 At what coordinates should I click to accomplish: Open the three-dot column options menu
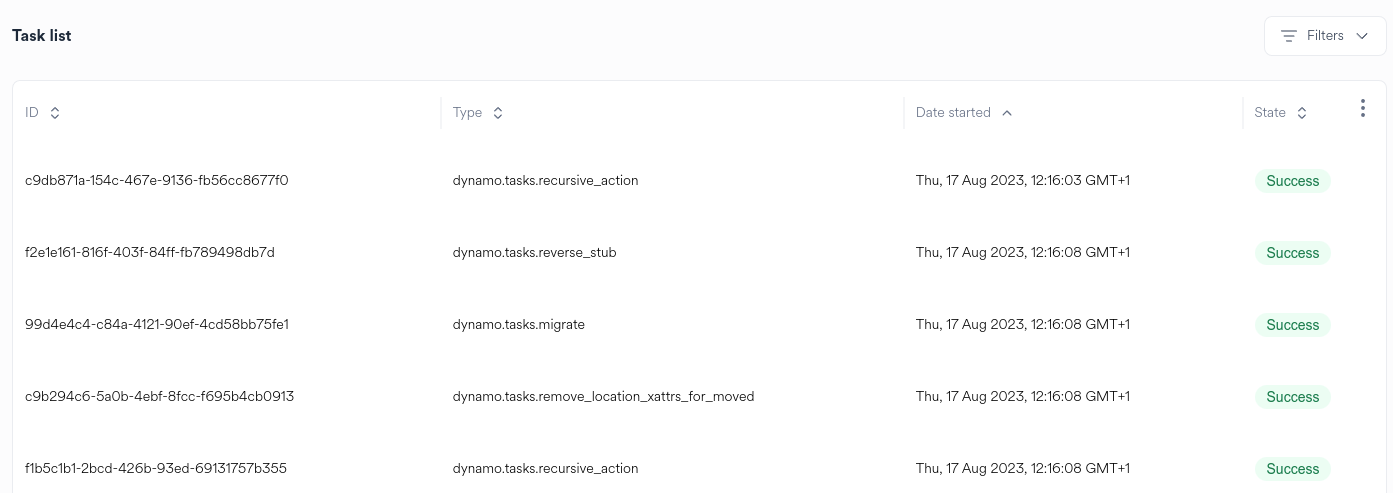[1362, 109]
